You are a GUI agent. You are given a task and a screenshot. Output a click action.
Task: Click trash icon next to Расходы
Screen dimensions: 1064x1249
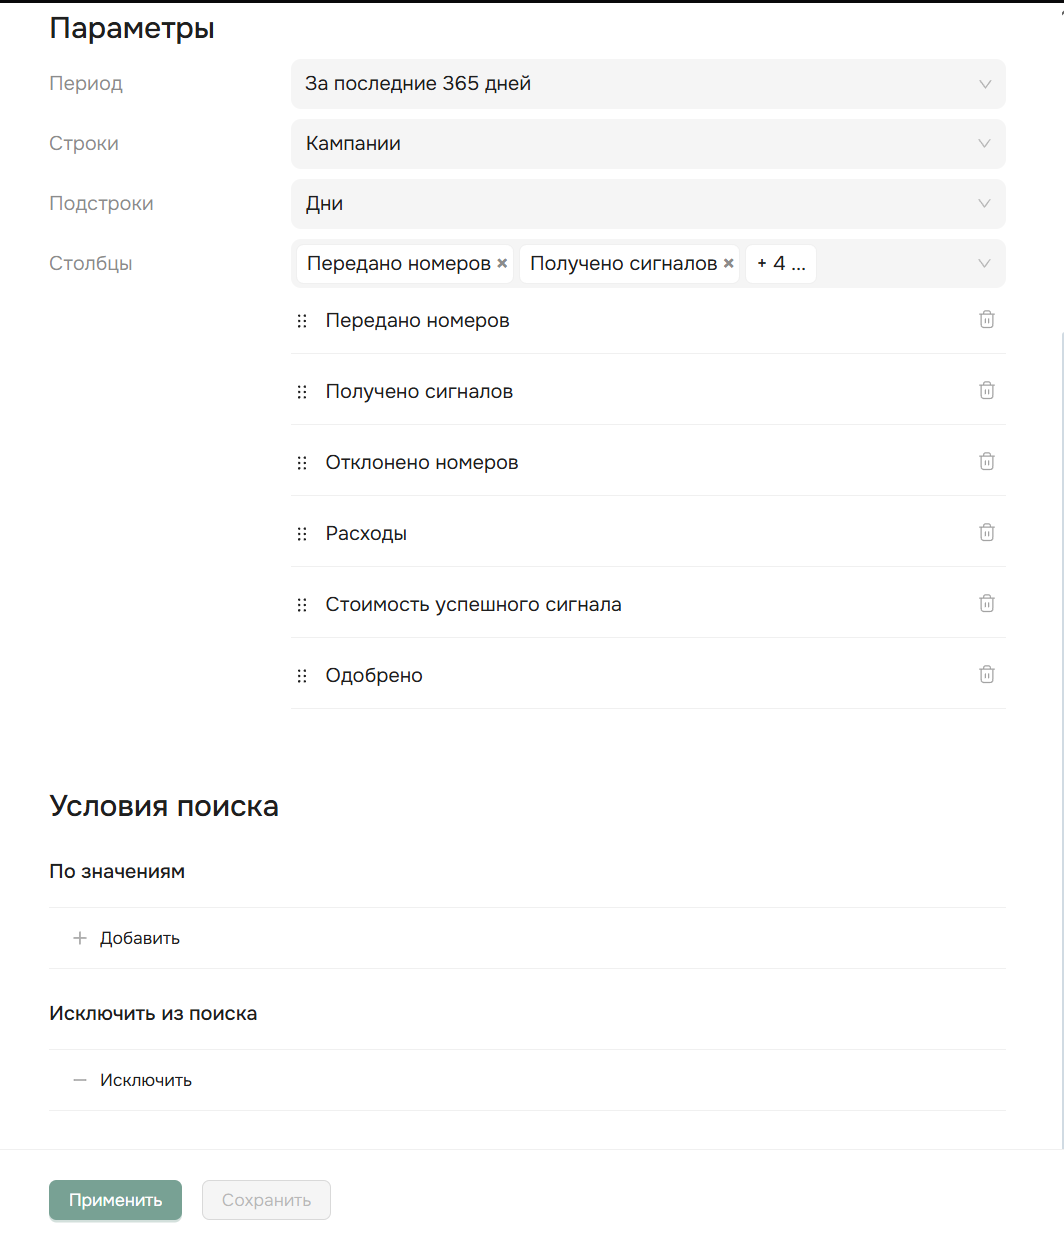pos(986,533)
